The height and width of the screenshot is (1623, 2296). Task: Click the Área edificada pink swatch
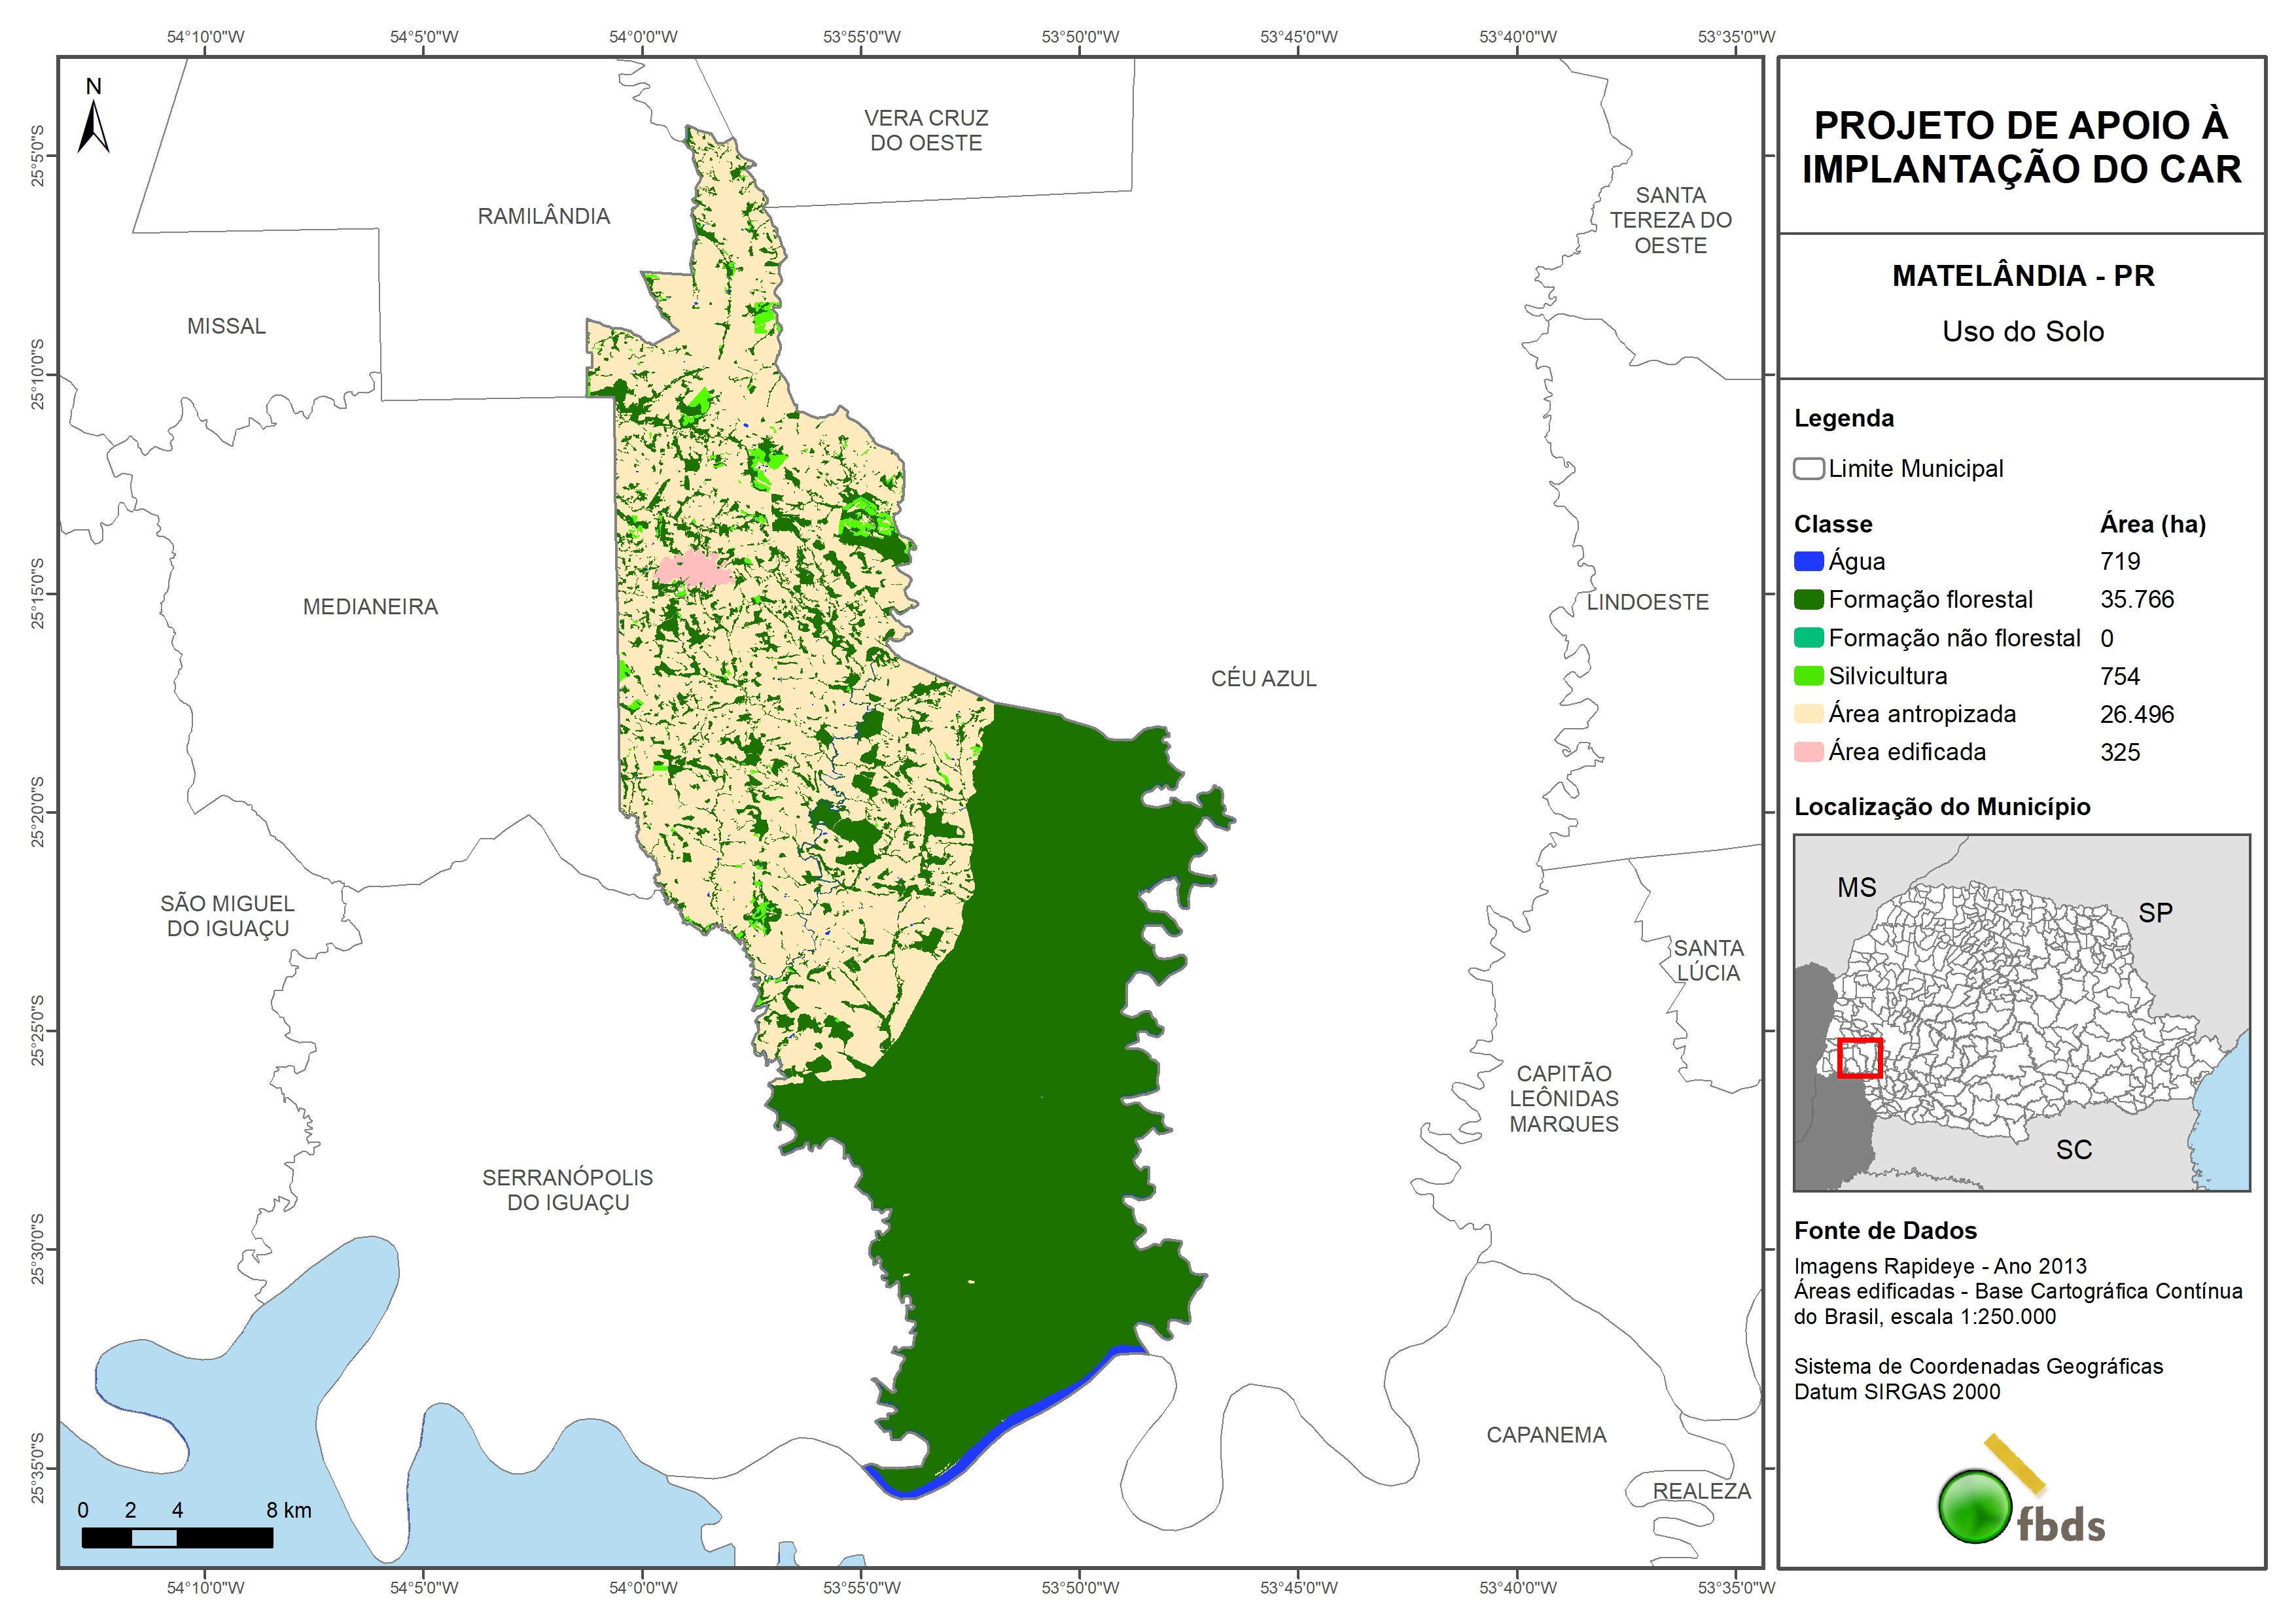1808,752
